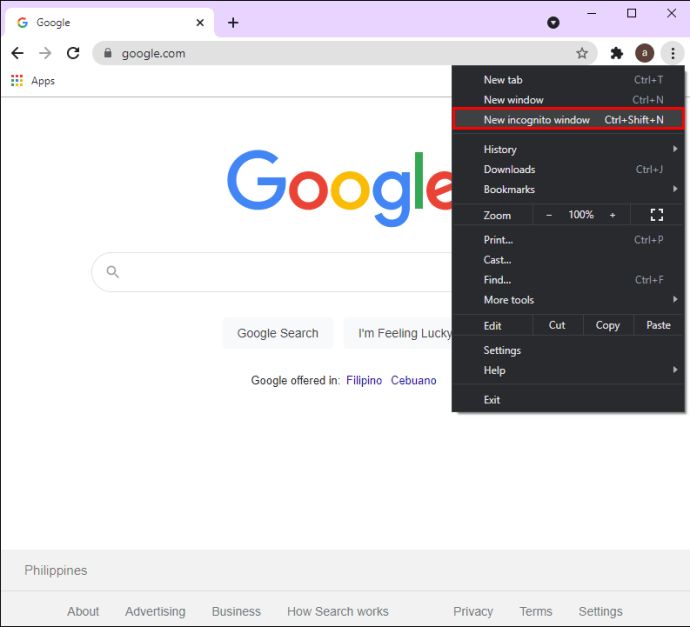Choose New window in the menu
Screen dimensions: 690x627
pyautogui.click(x=568, y=100)
